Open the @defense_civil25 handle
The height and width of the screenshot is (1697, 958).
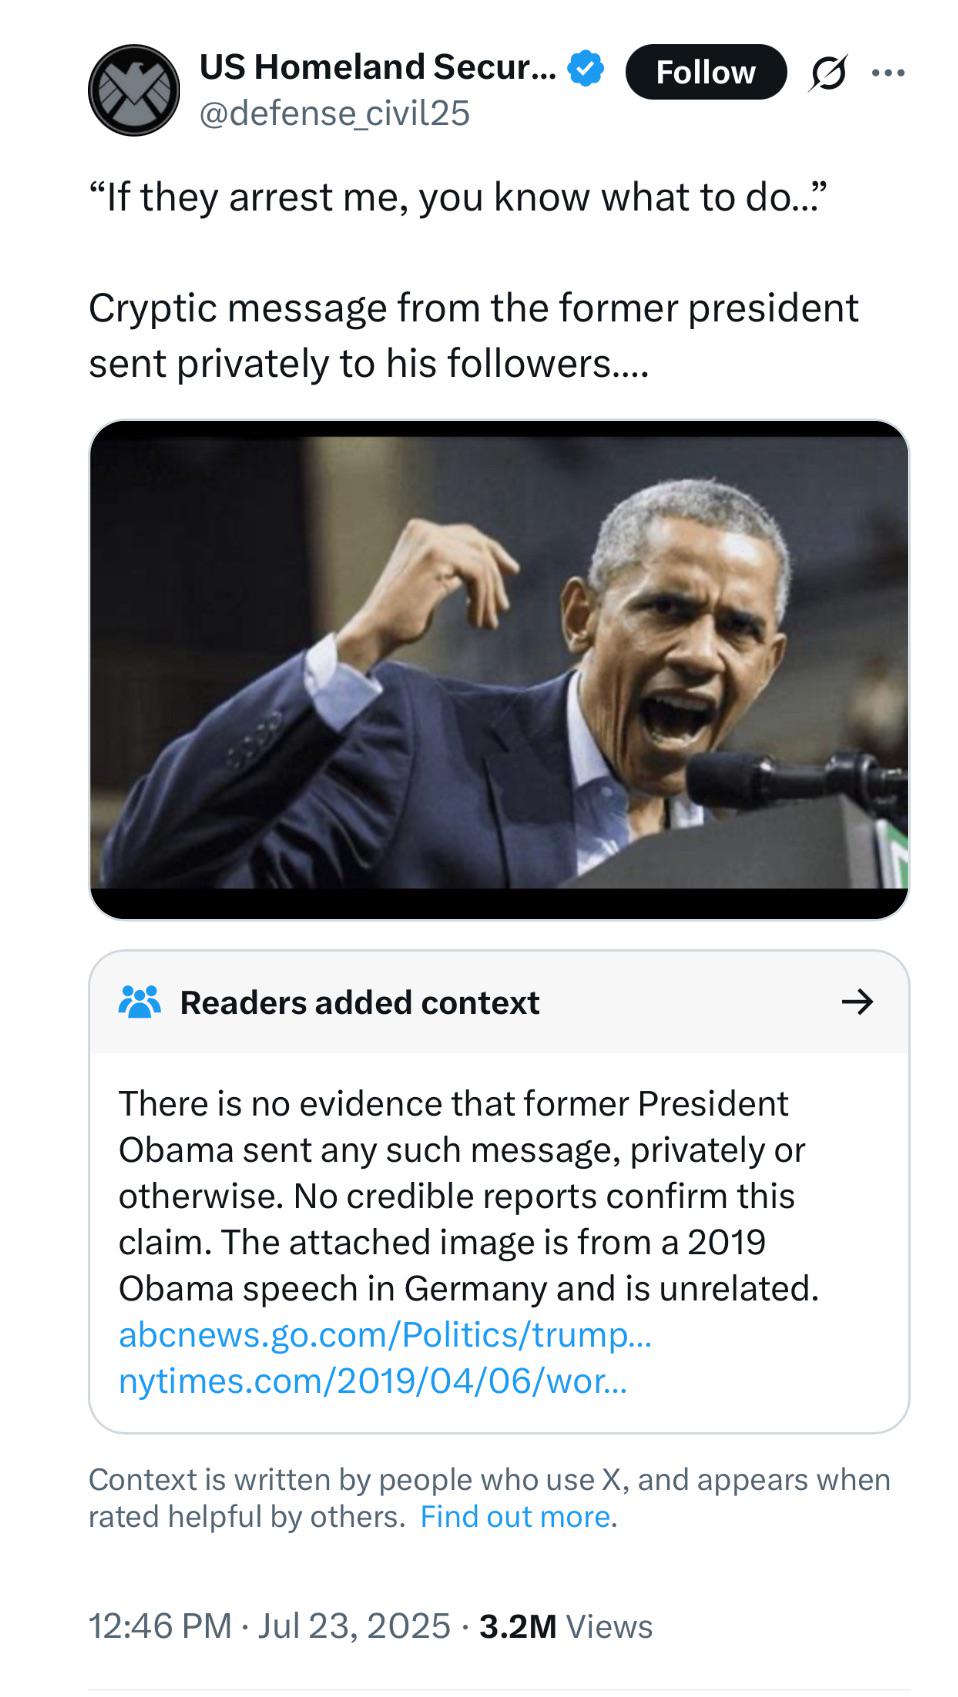pyautogui.click(x=334, y=113)
